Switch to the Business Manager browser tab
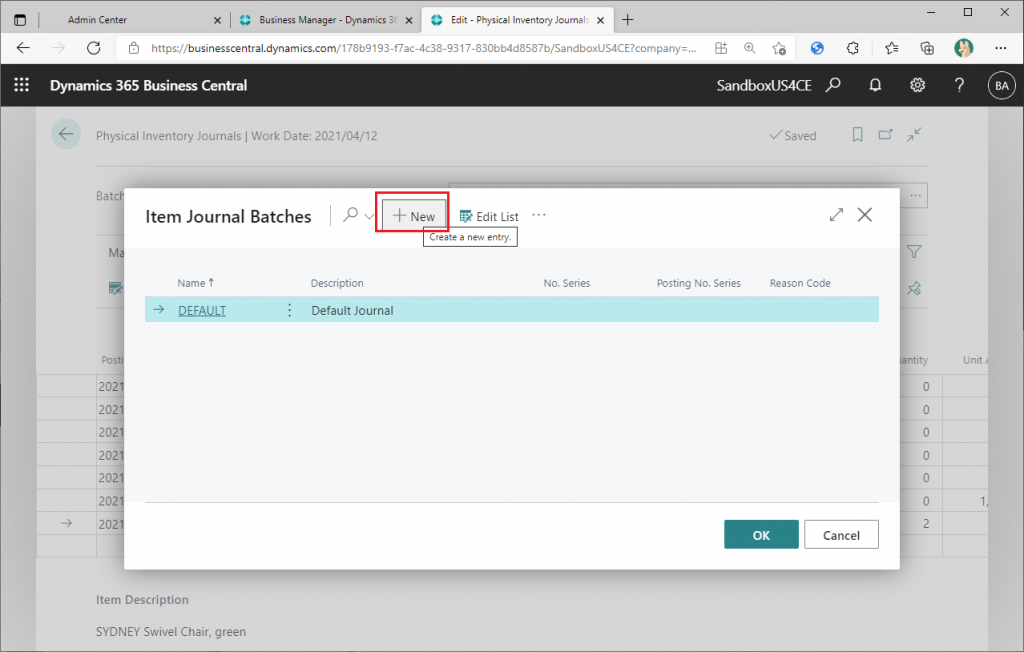Screen dimensions: 1024x652 point(327,20)
